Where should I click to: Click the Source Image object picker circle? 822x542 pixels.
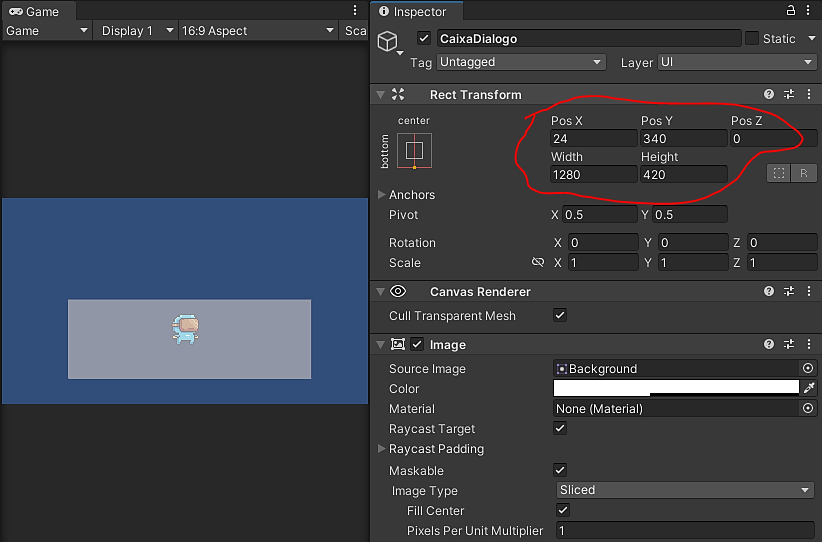click(808, 369)
